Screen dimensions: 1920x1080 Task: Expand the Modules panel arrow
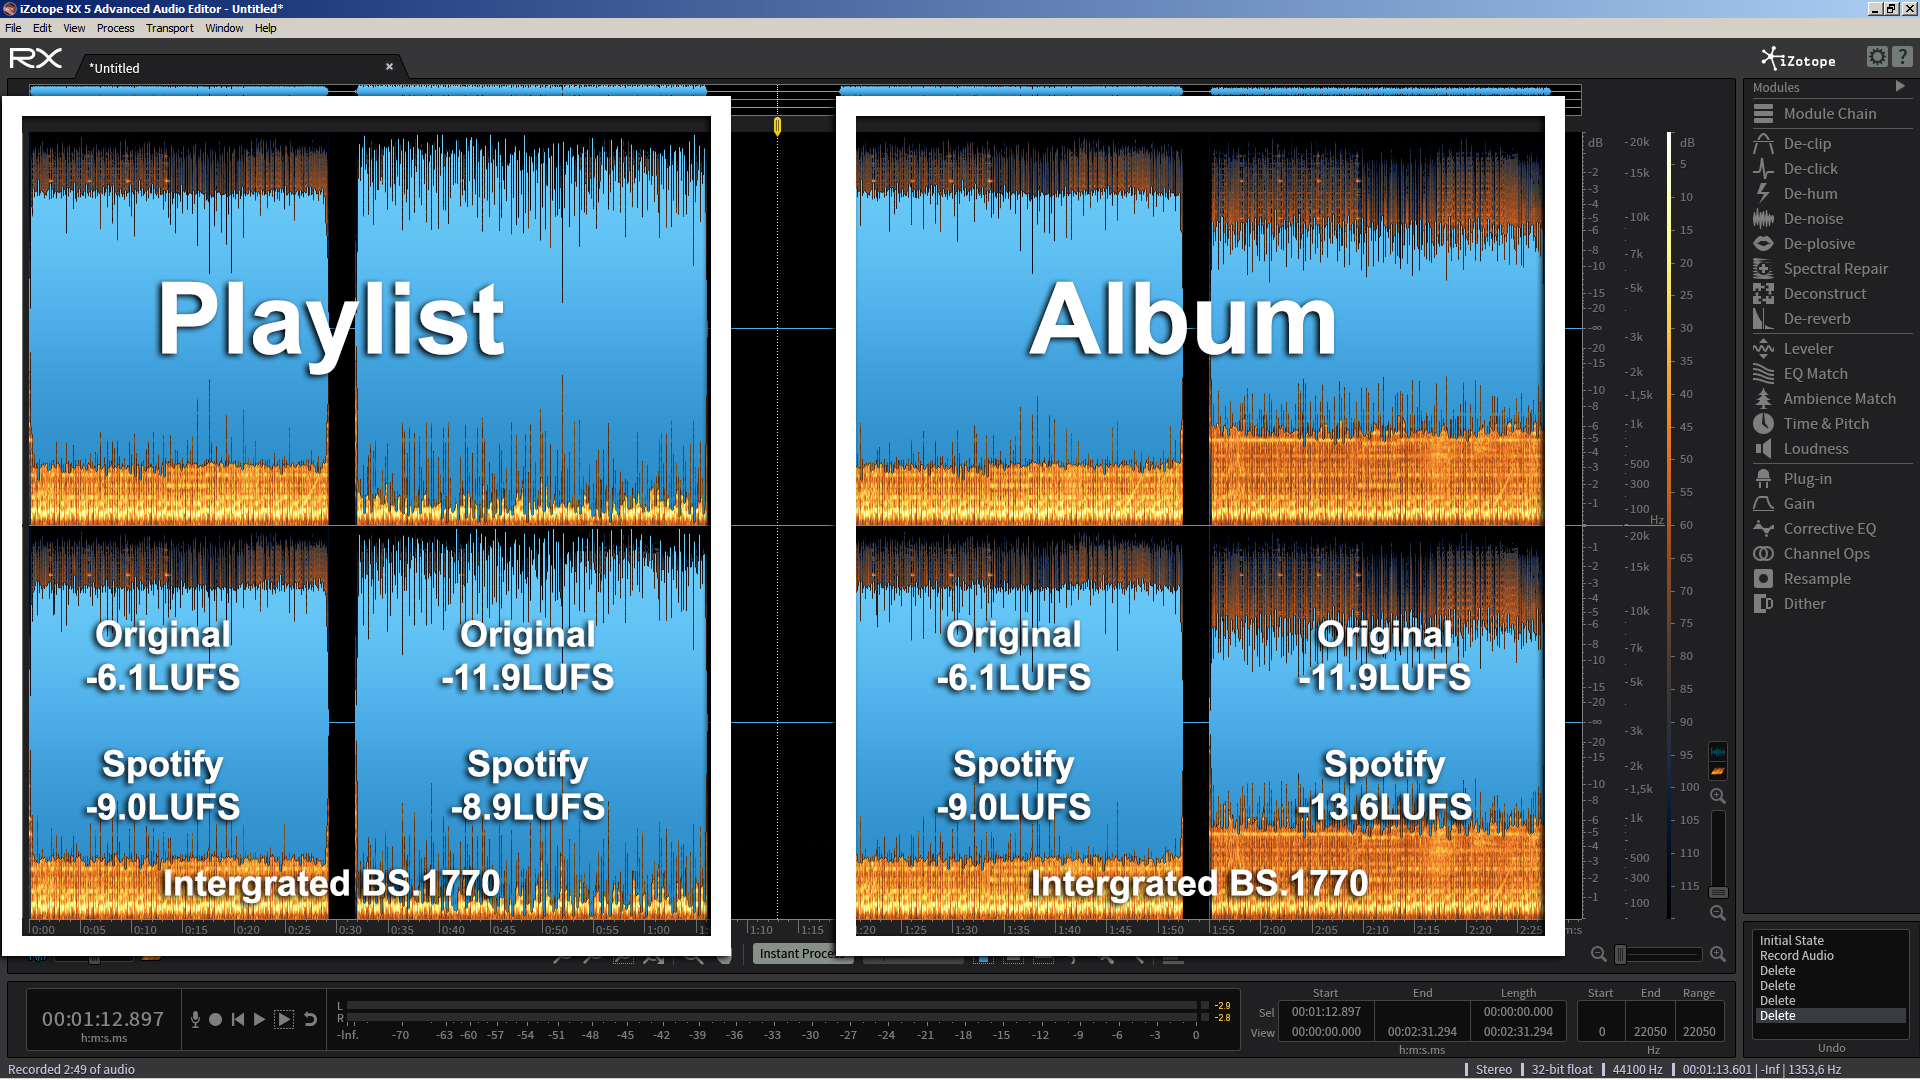coord(1900,87)
